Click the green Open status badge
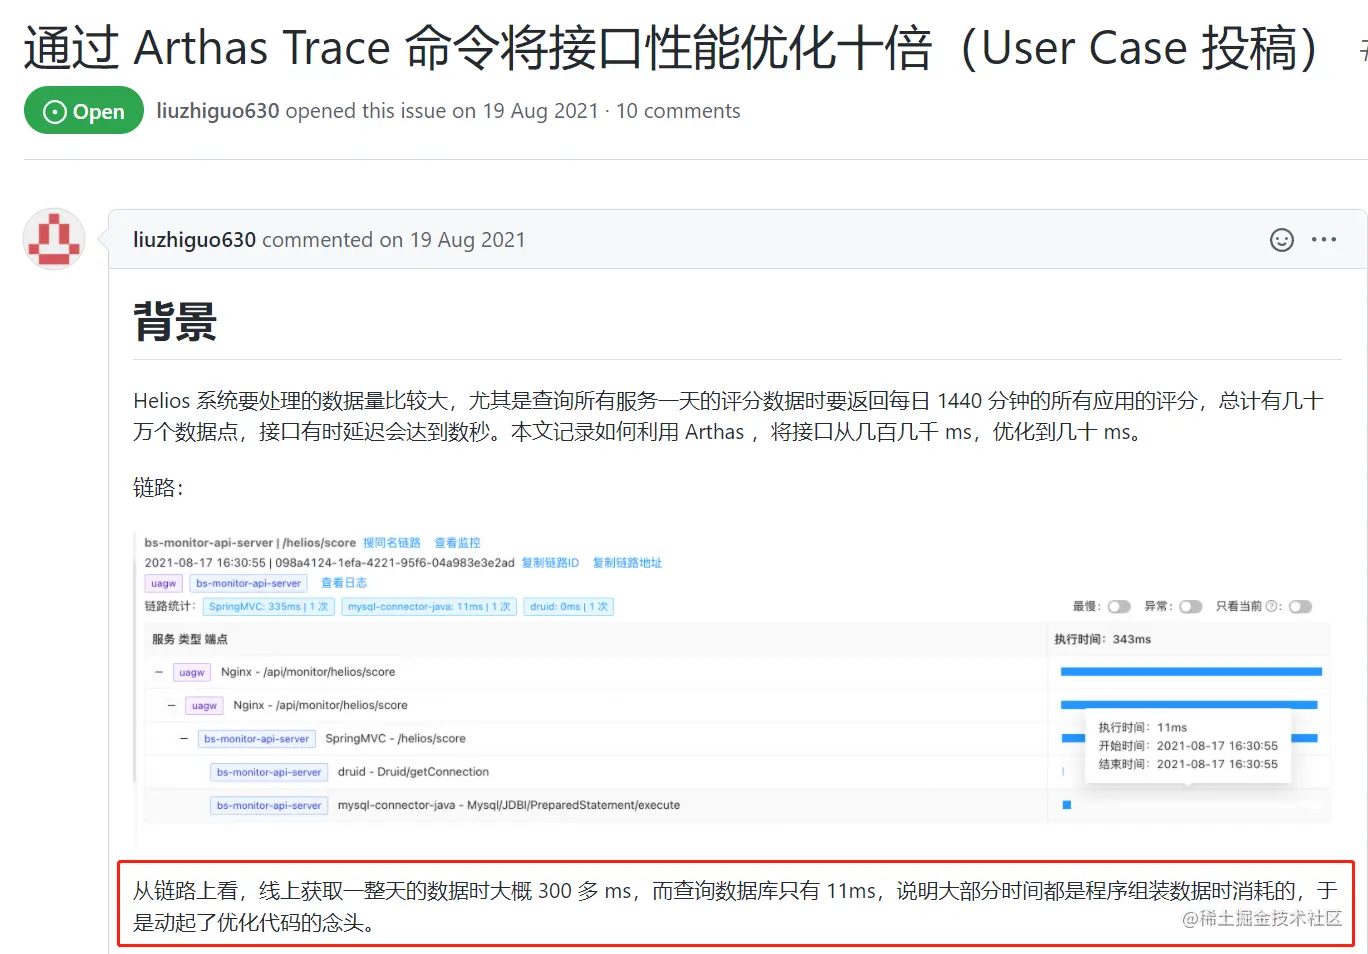 (84, 111)
